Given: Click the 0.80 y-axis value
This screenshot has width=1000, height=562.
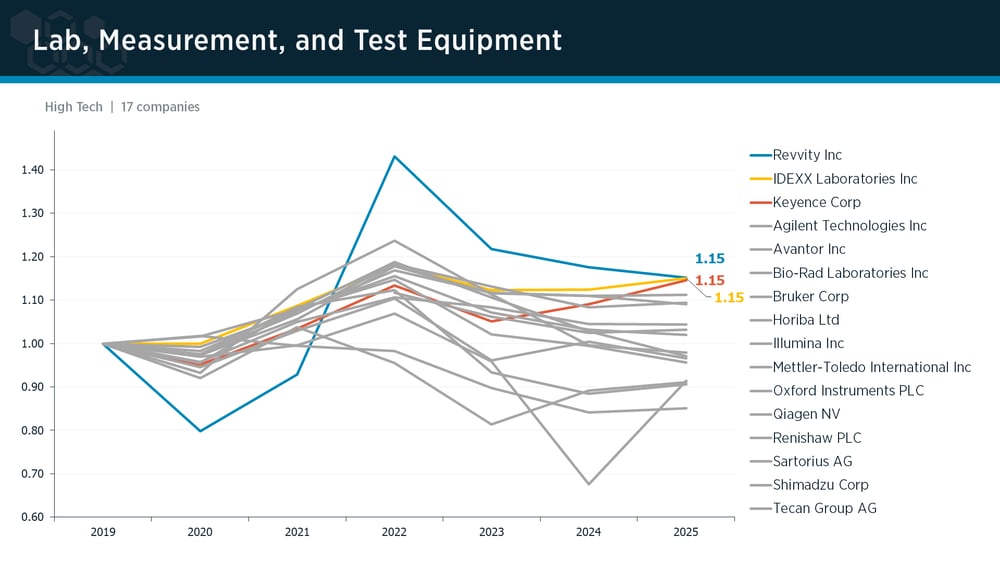Looking at the screenshot, I should [33, 430].
